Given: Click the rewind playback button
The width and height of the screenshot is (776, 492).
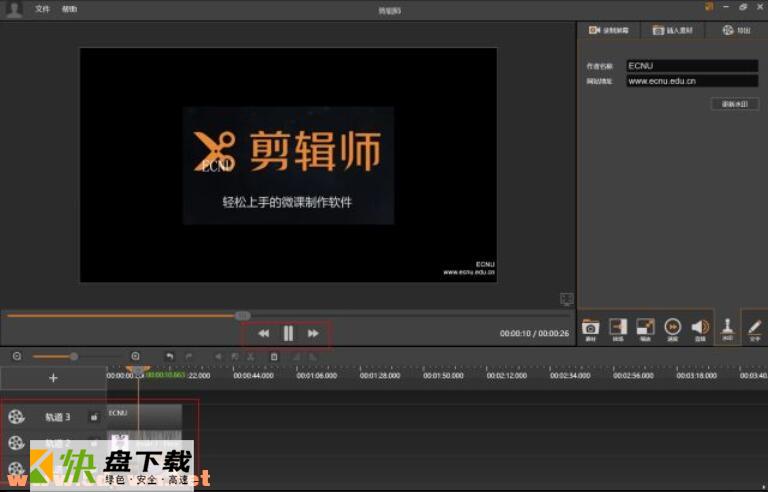Looking at the screenshot, I should 264,333.
